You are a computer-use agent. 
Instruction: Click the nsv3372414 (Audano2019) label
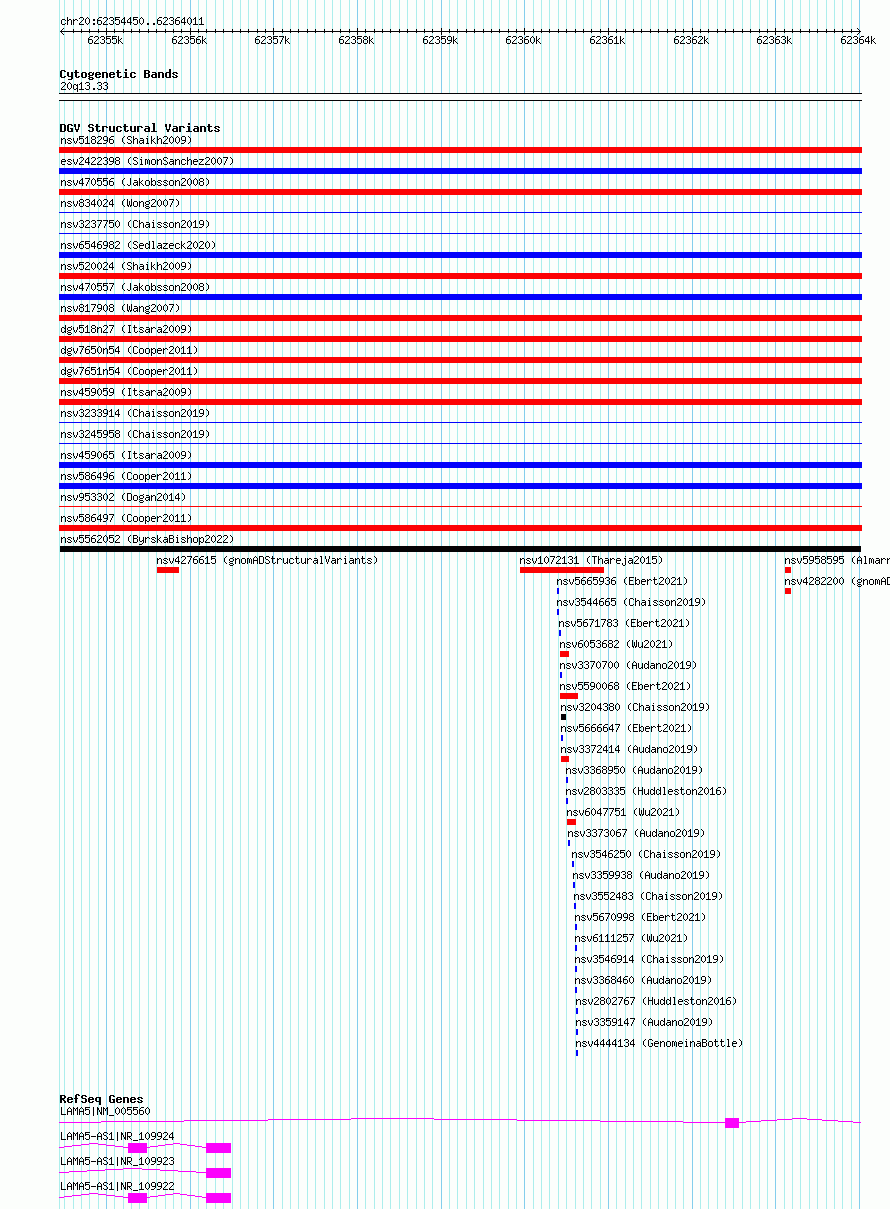tap(630, 749)
